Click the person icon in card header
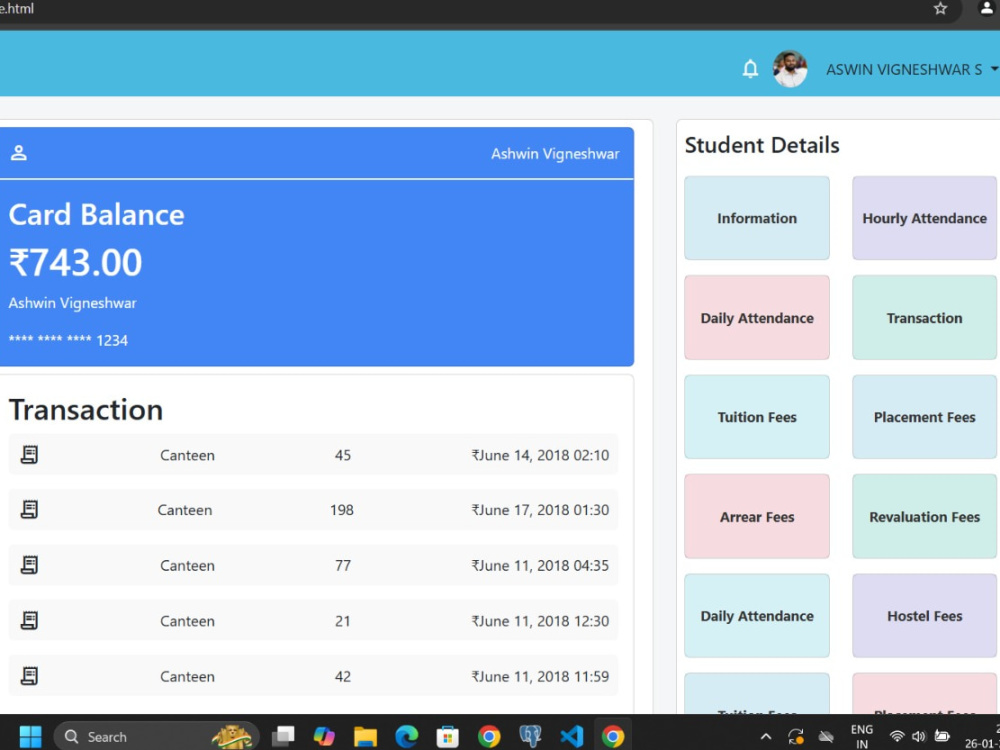1000x750 pixels. (18, 153)
